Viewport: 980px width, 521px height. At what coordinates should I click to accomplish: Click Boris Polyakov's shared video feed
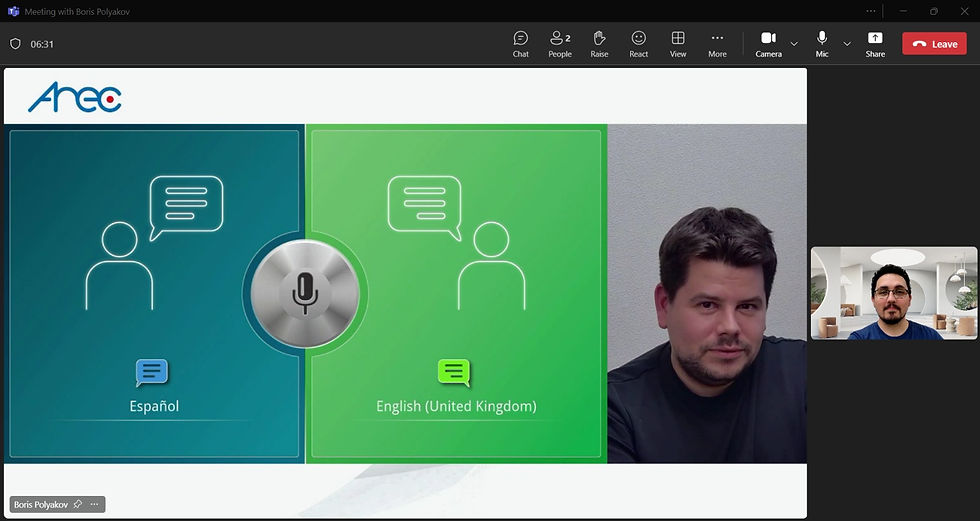coord(707,294)
